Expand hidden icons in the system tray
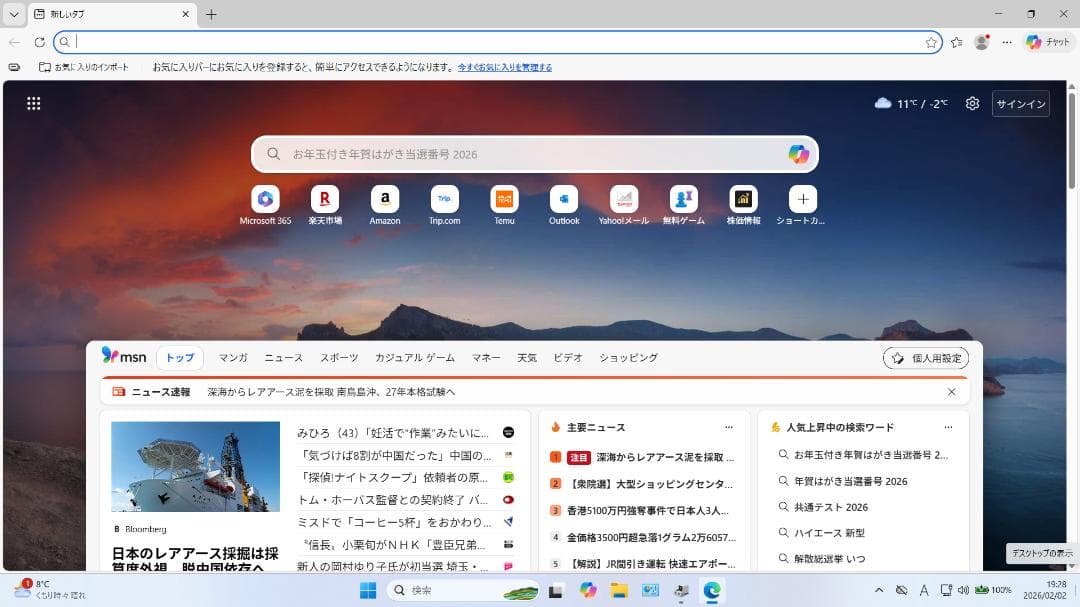Screen dimensions: 1080x607 click(877, 591)
